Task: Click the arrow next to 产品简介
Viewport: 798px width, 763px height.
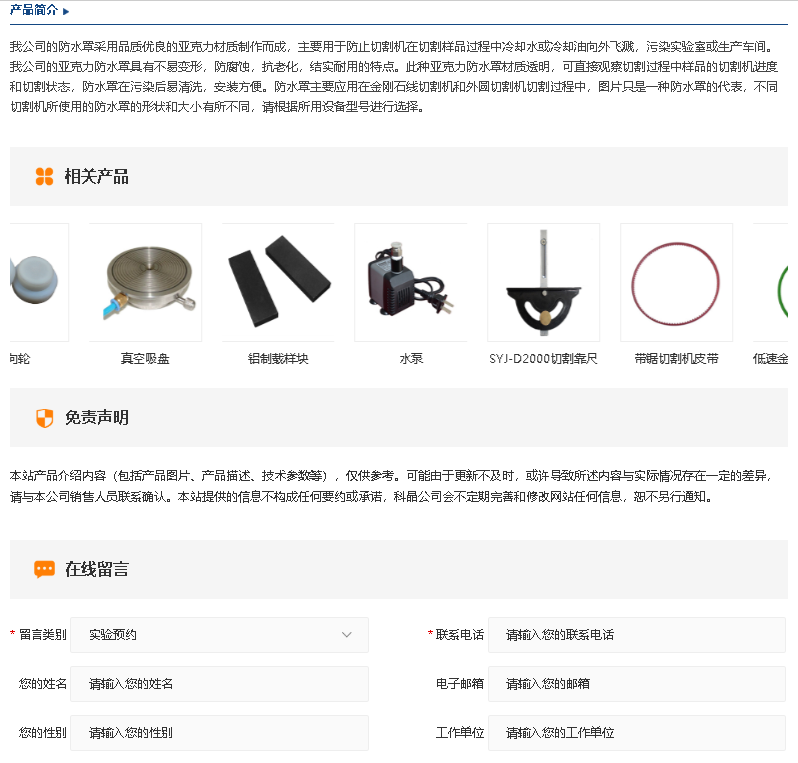Action: [x=66, y=11]
